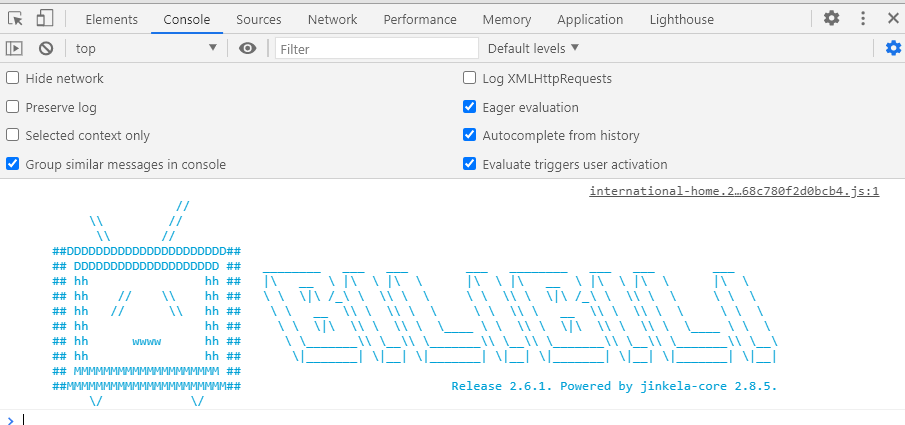
Task: Switch to the Performance tab
Action: 420,20
